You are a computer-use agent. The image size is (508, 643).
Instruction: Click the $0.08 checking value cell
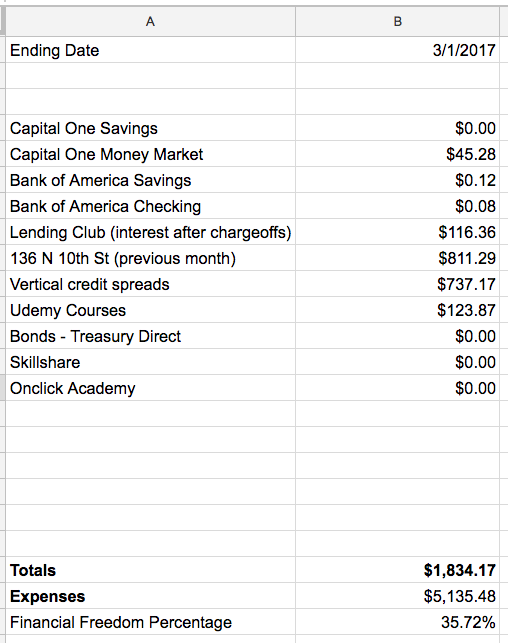coord(397,206)
